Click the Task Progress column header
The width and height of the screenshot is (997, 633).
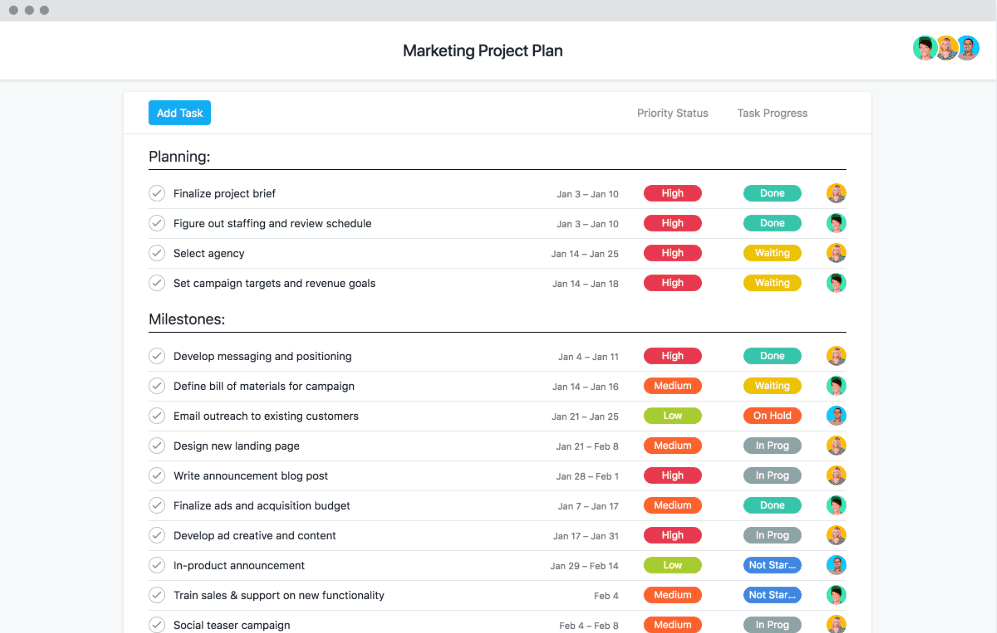[x=772, y=113]
